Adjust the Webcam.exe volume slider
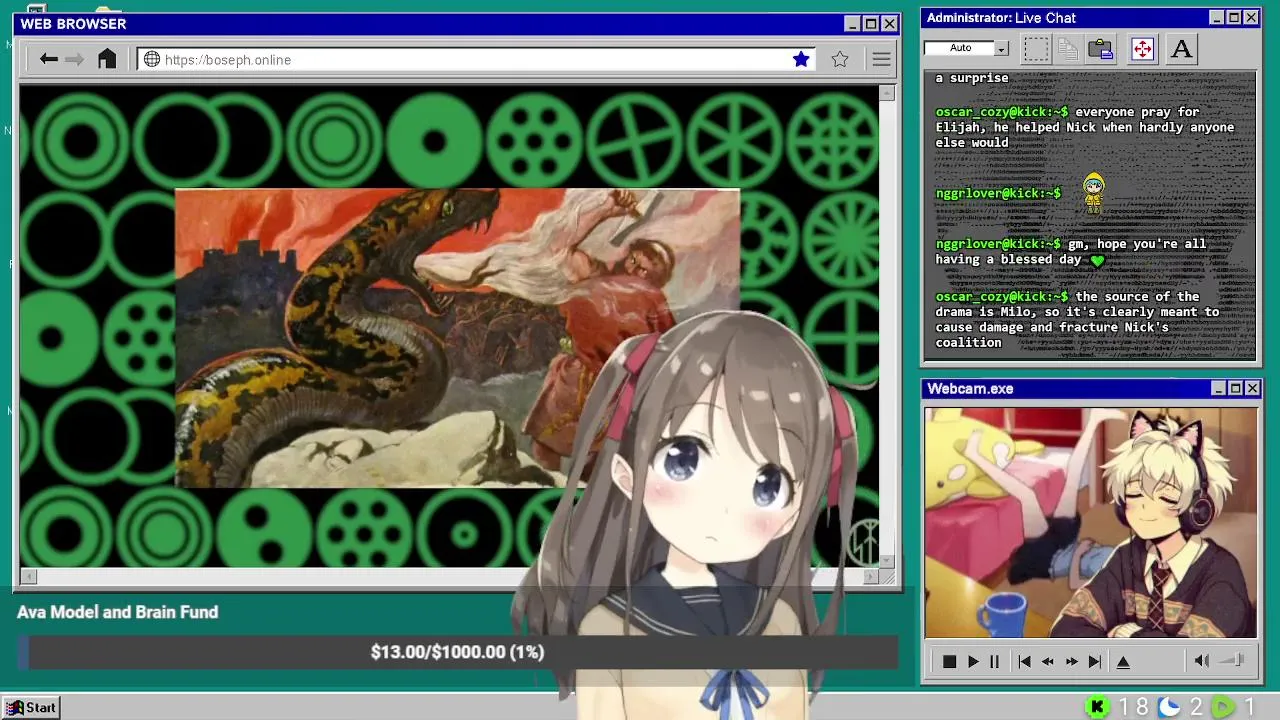The height and width of the screenshot is (720, 1280). [x=1233, y=661]
